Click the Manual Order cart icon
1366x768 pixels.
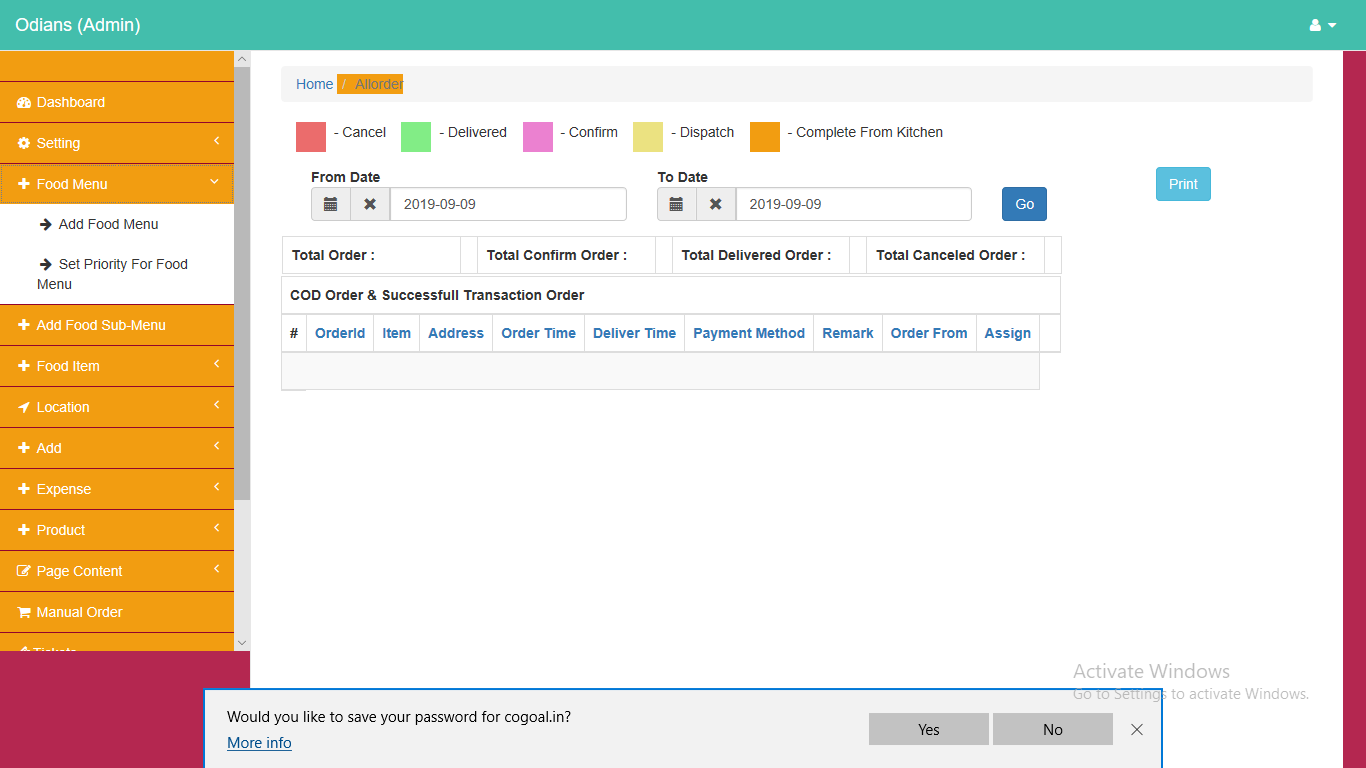(x=24, y=612)
